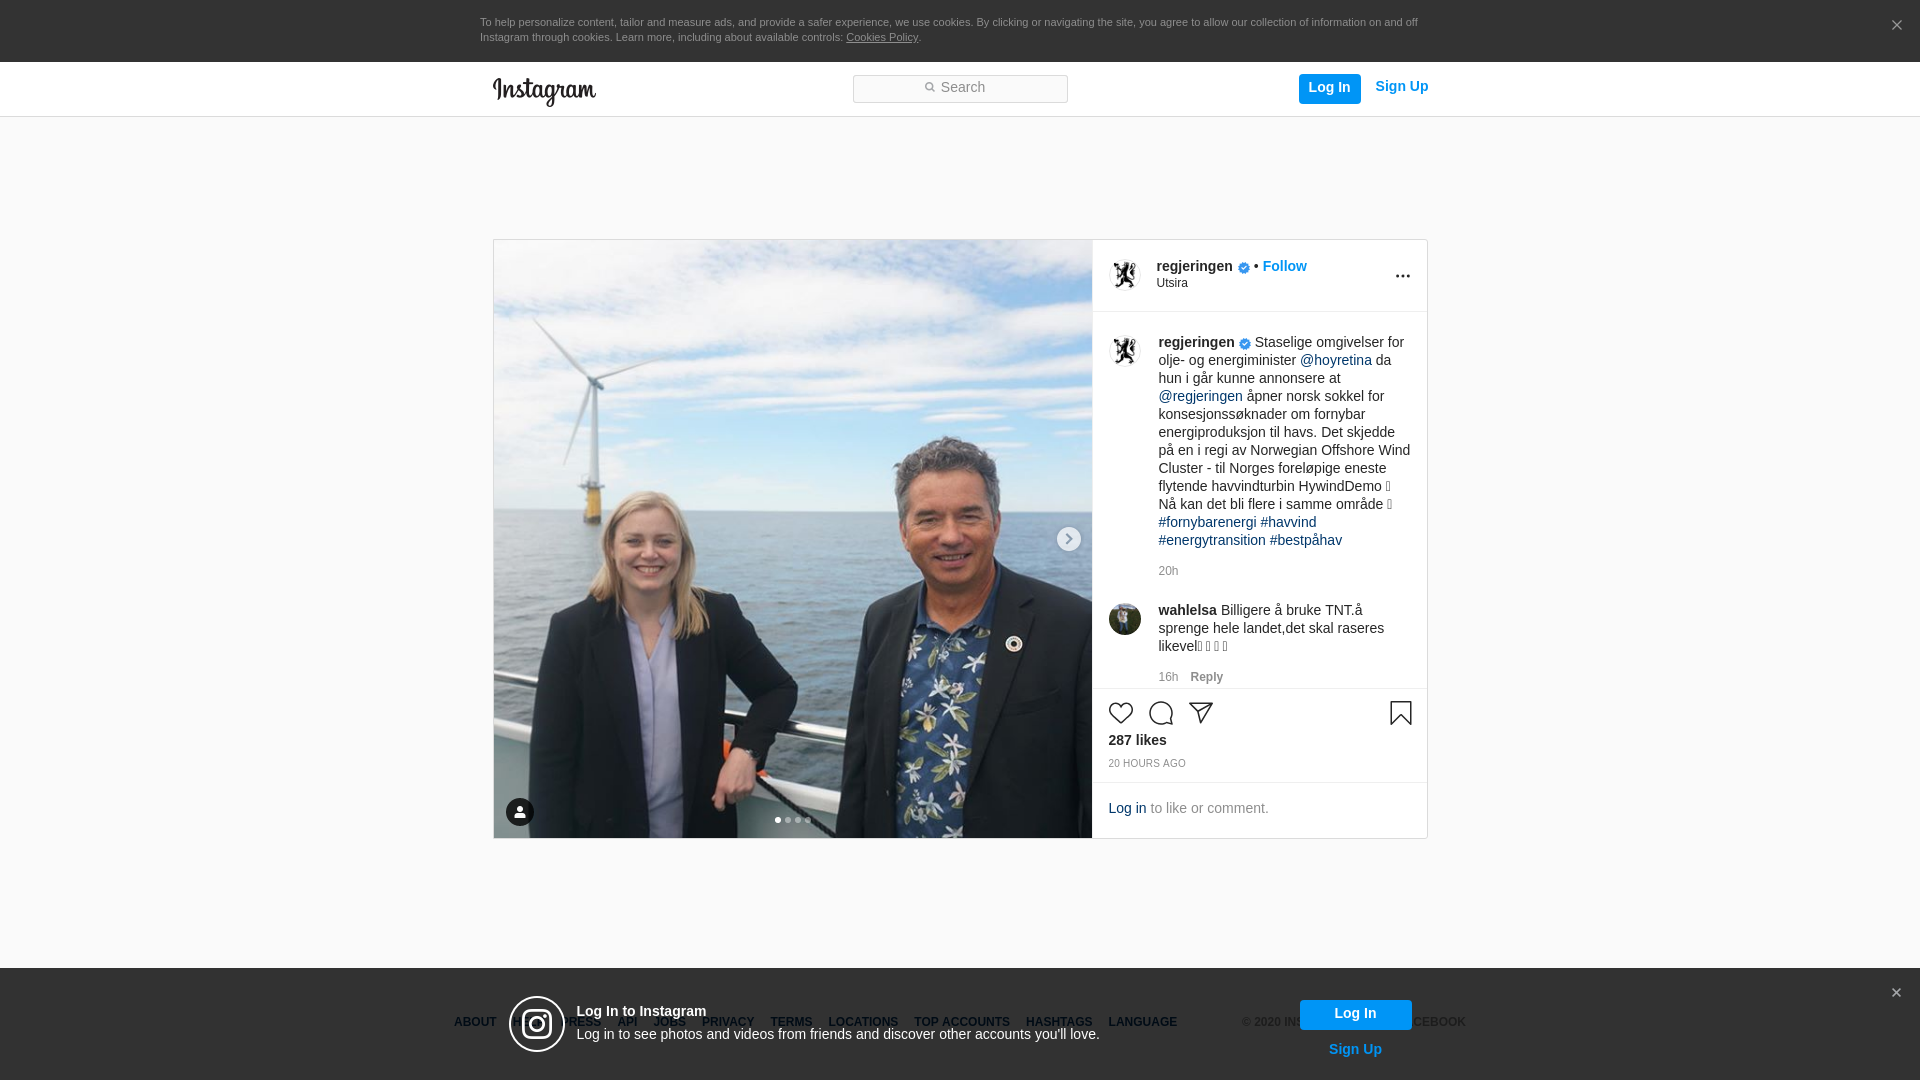Show tagged people icon on photo
This screenshot has height=1080, width=1920.
519,812
